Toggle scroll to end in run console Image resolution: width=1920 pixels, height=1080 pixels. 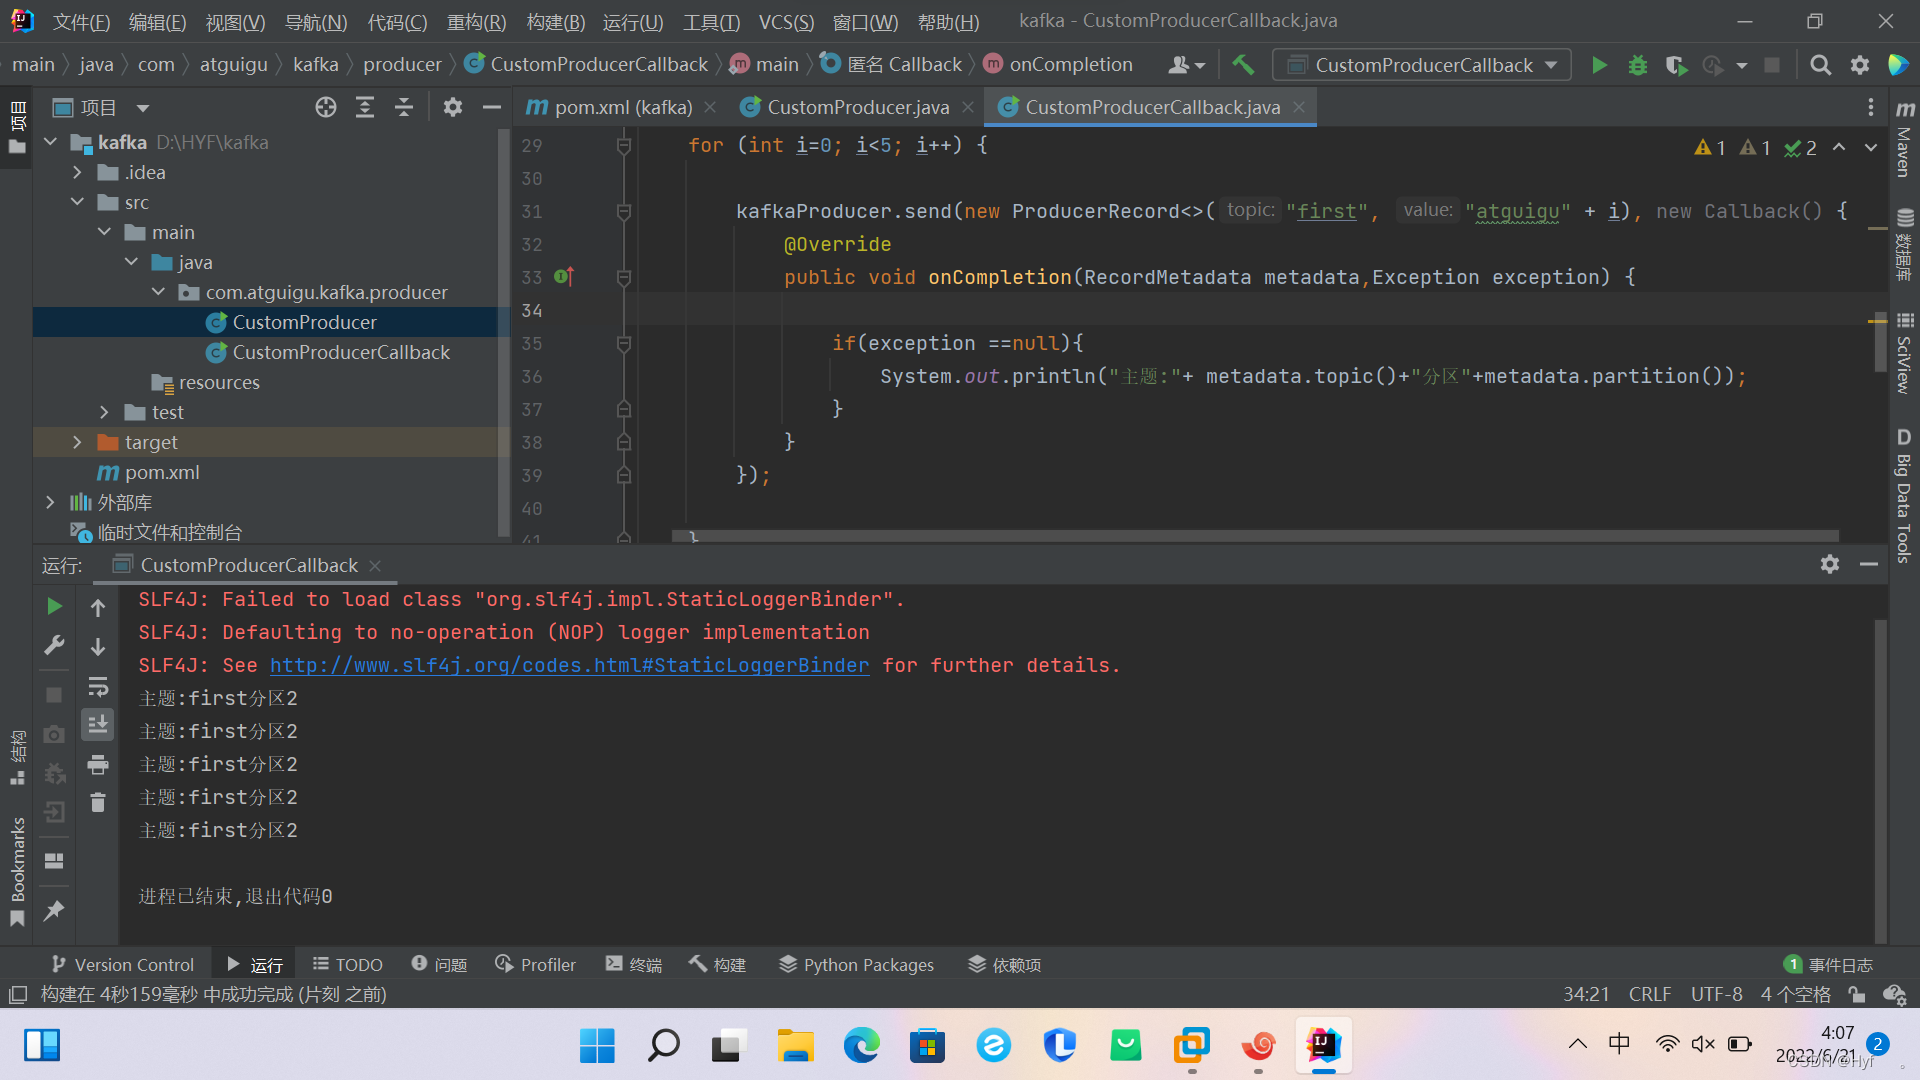98,724
